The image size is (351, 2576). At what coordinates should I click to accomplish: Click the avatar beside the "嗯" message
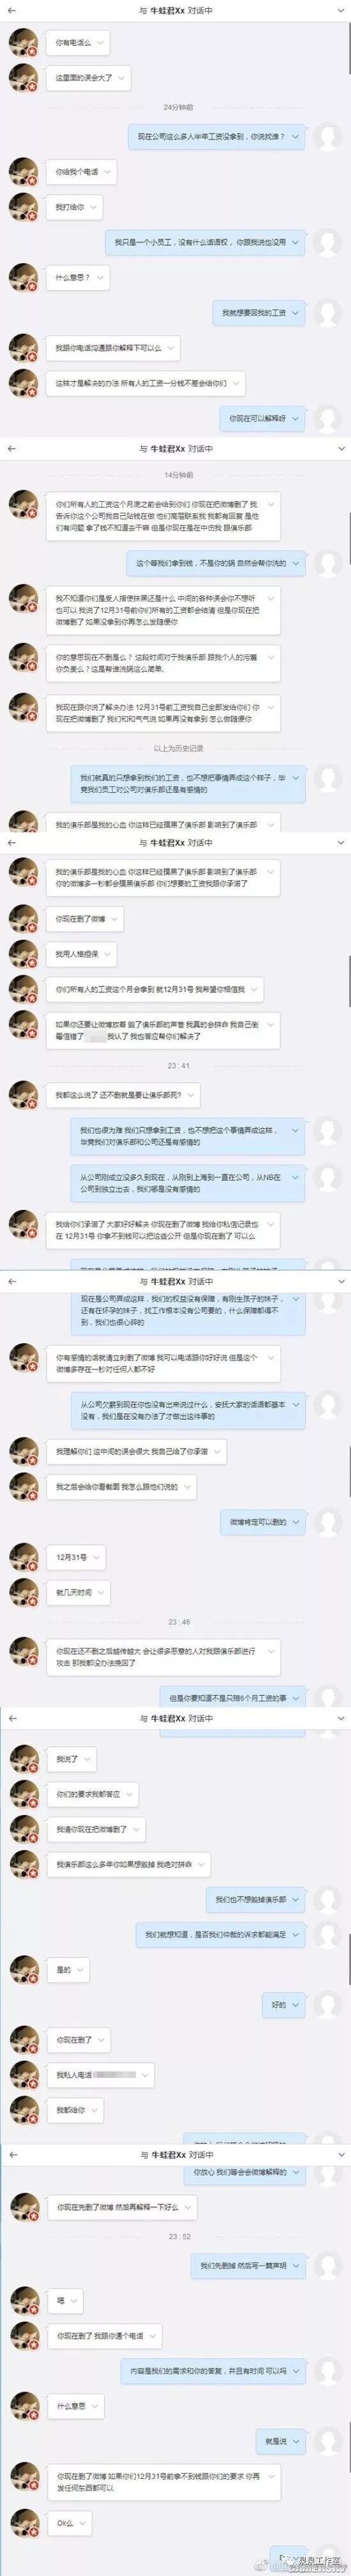[x=23, y=2301]
